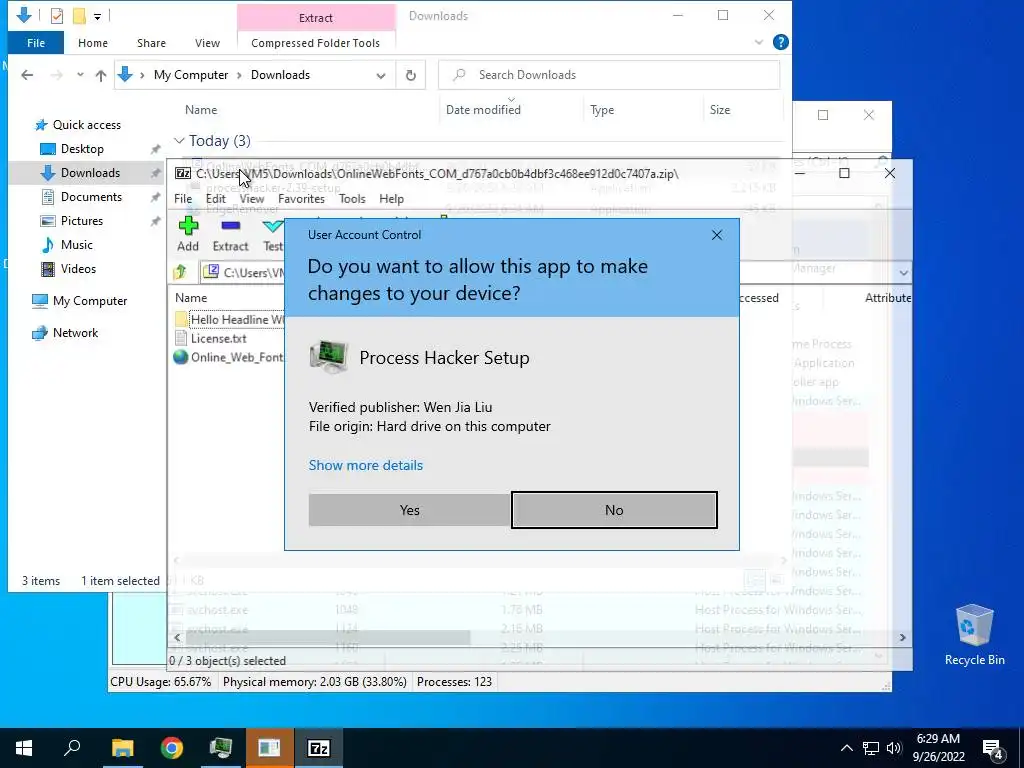Click the Extract button in 7-Zip toolbar
The height and width of the screenshot is (768, 1024).
[x=231, y=234]
